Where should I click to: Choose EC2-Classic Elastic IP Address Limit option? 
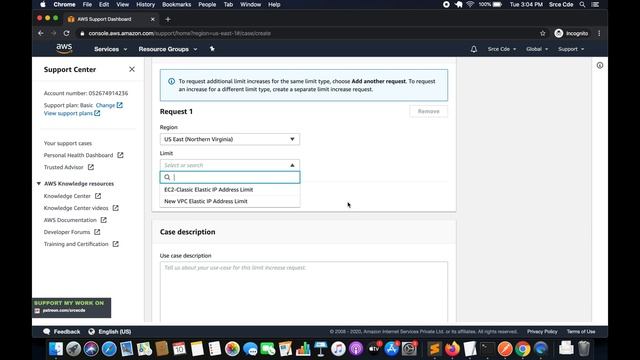coord(230,190)
